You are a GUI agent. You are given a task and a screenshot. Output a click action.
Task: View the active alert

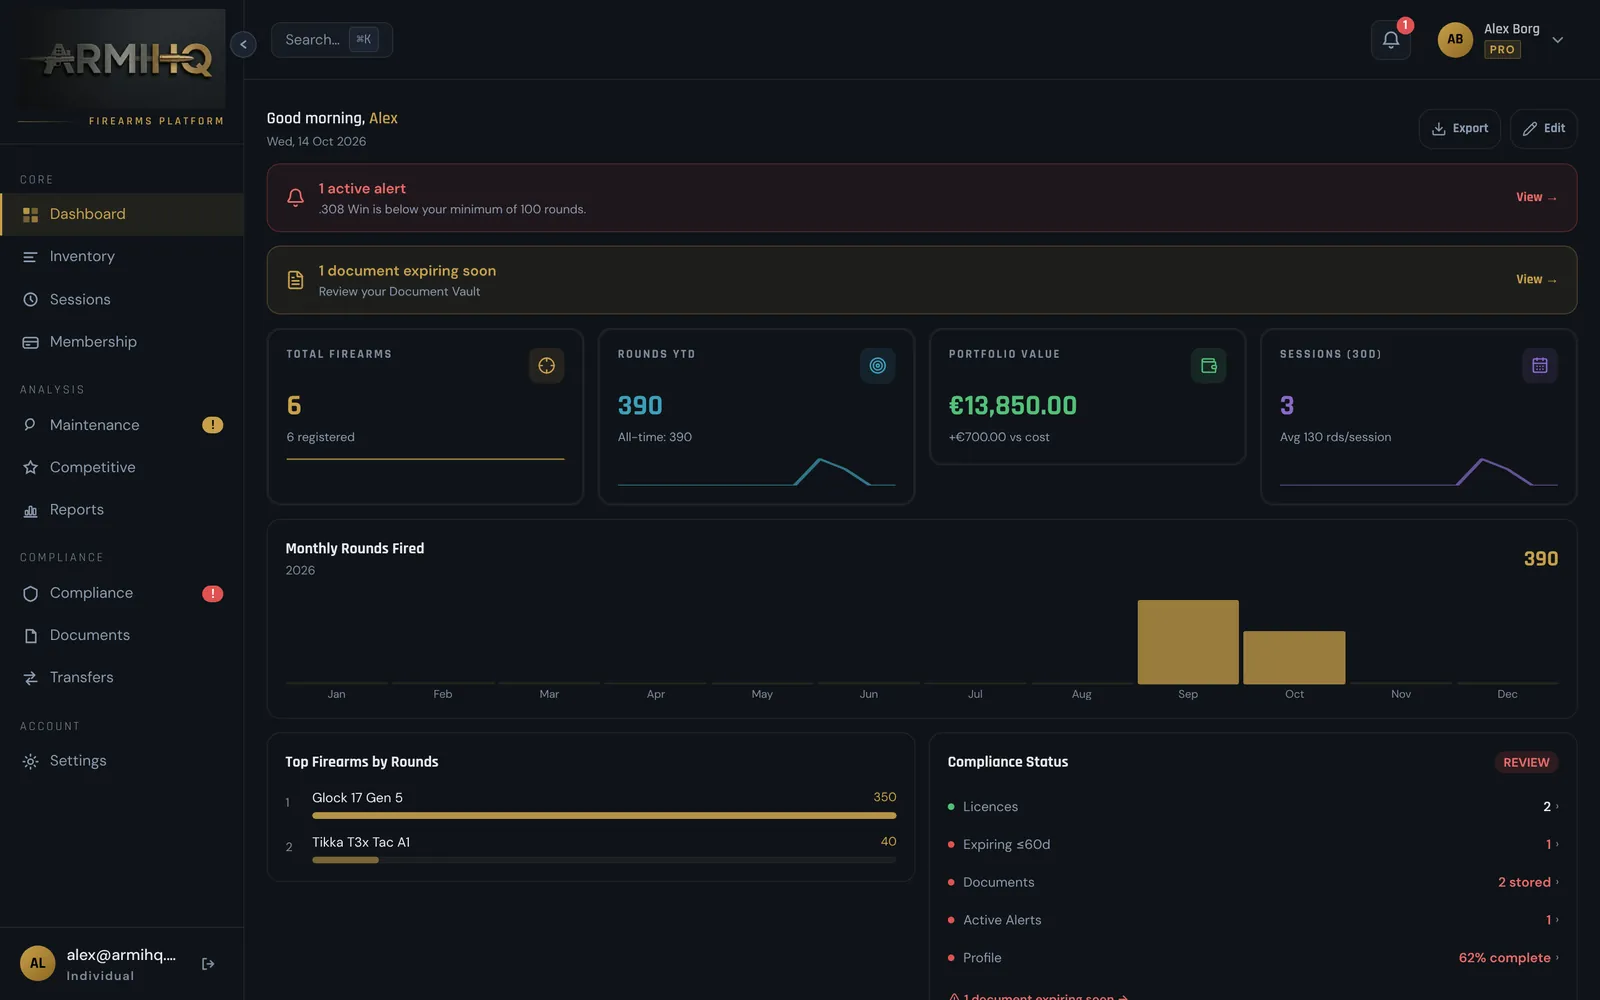(1536, 197)
